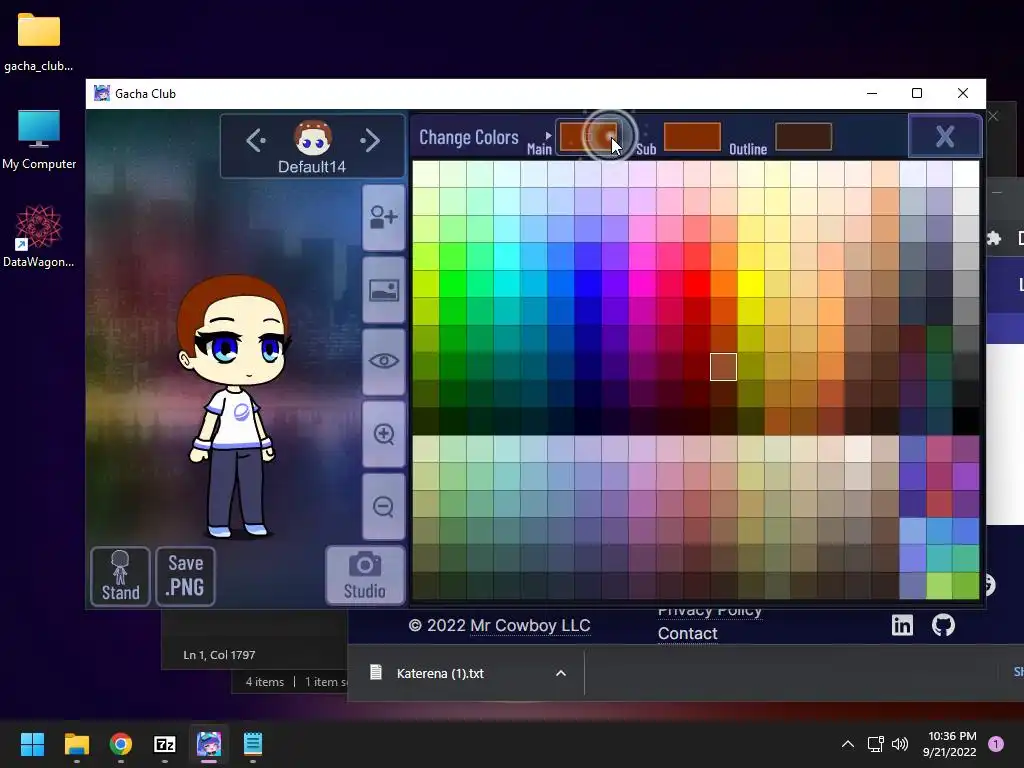Open Notepad from taskbar
The height and width of the screenshot is (768, 1024).
[x=253, y=744]
